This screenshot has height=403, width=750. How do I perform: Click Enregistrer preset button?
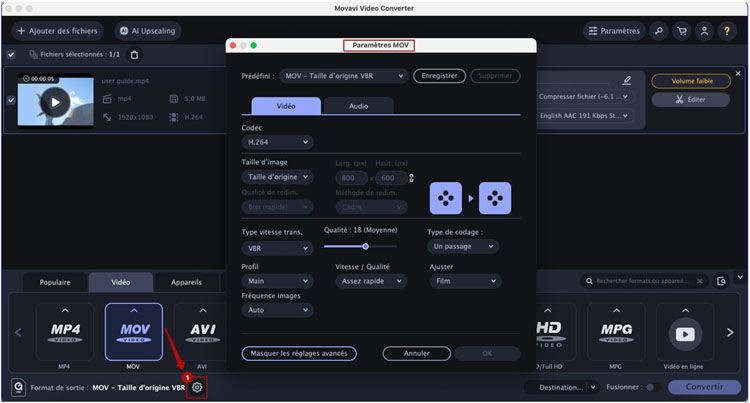click(439, 76)
